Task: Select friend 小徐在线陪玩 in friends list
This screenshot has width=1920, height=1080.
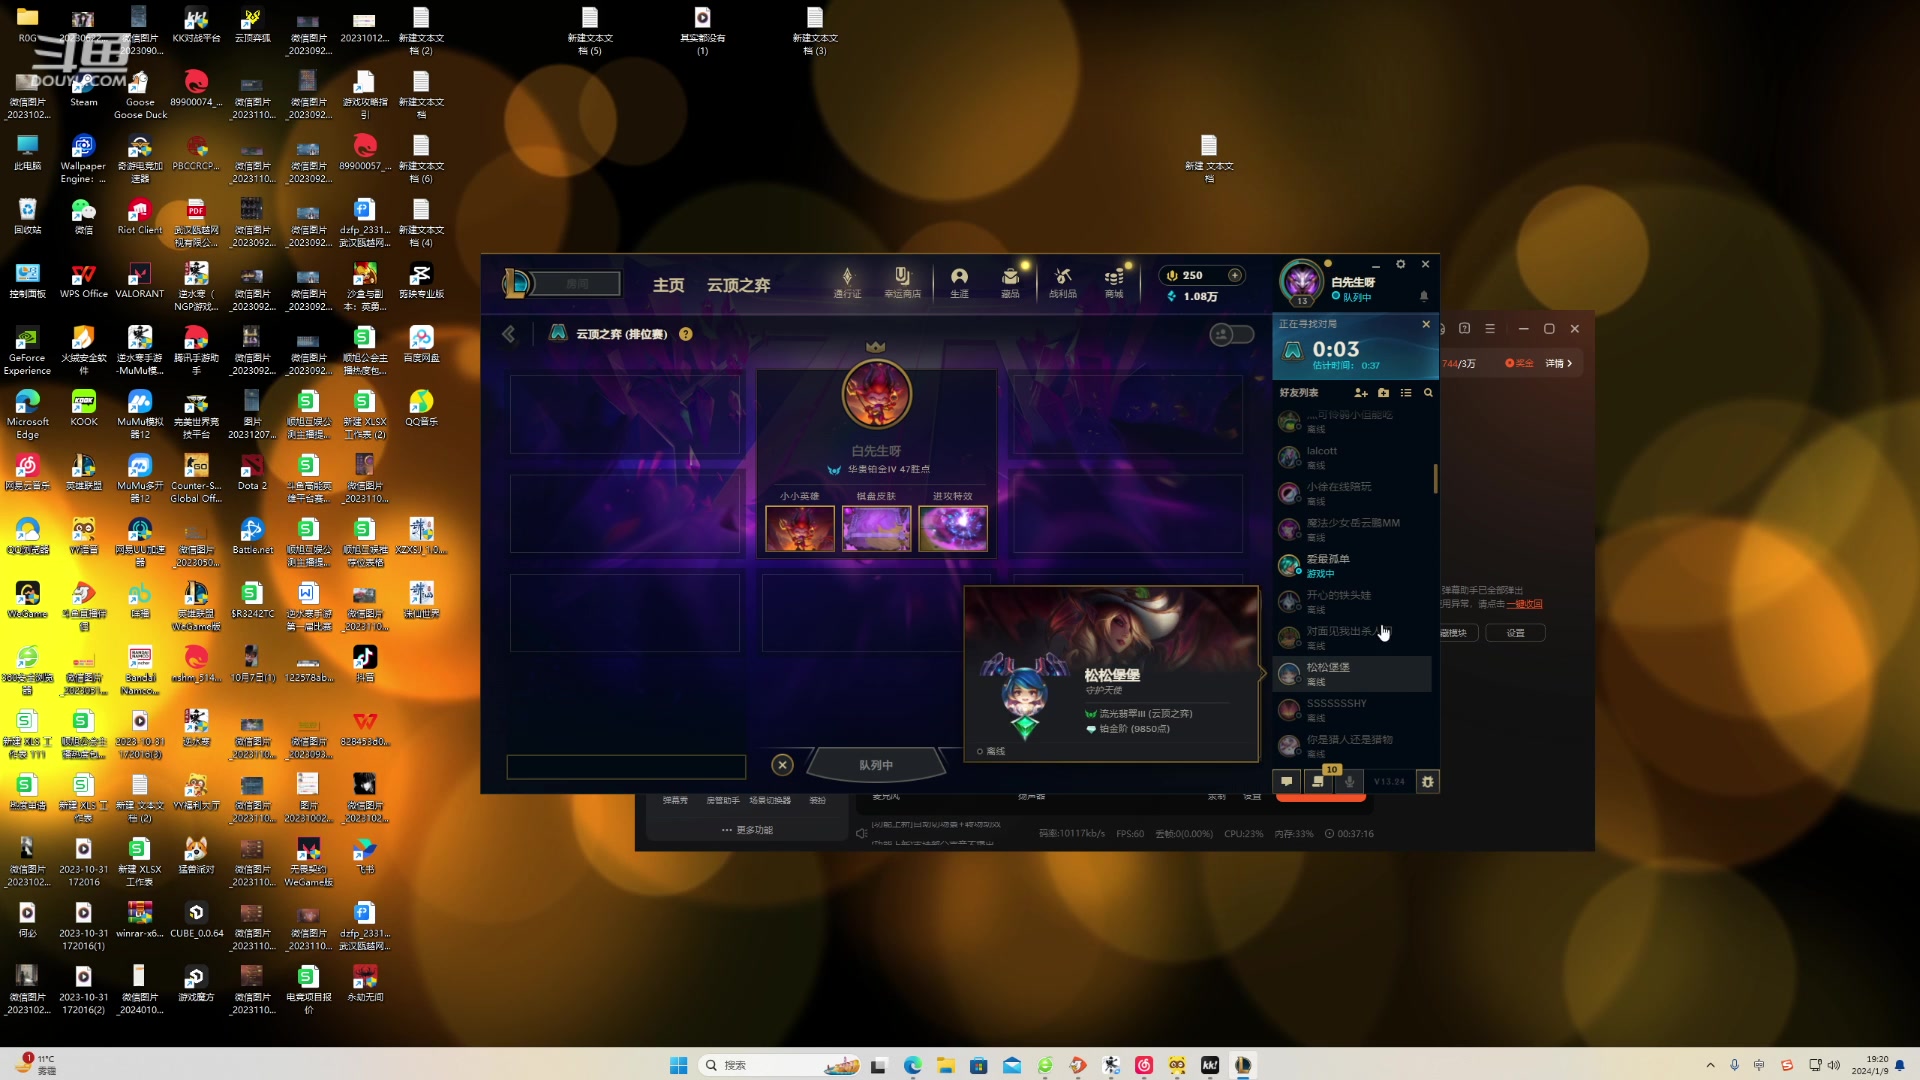Action: click(x=1353, y=493)
